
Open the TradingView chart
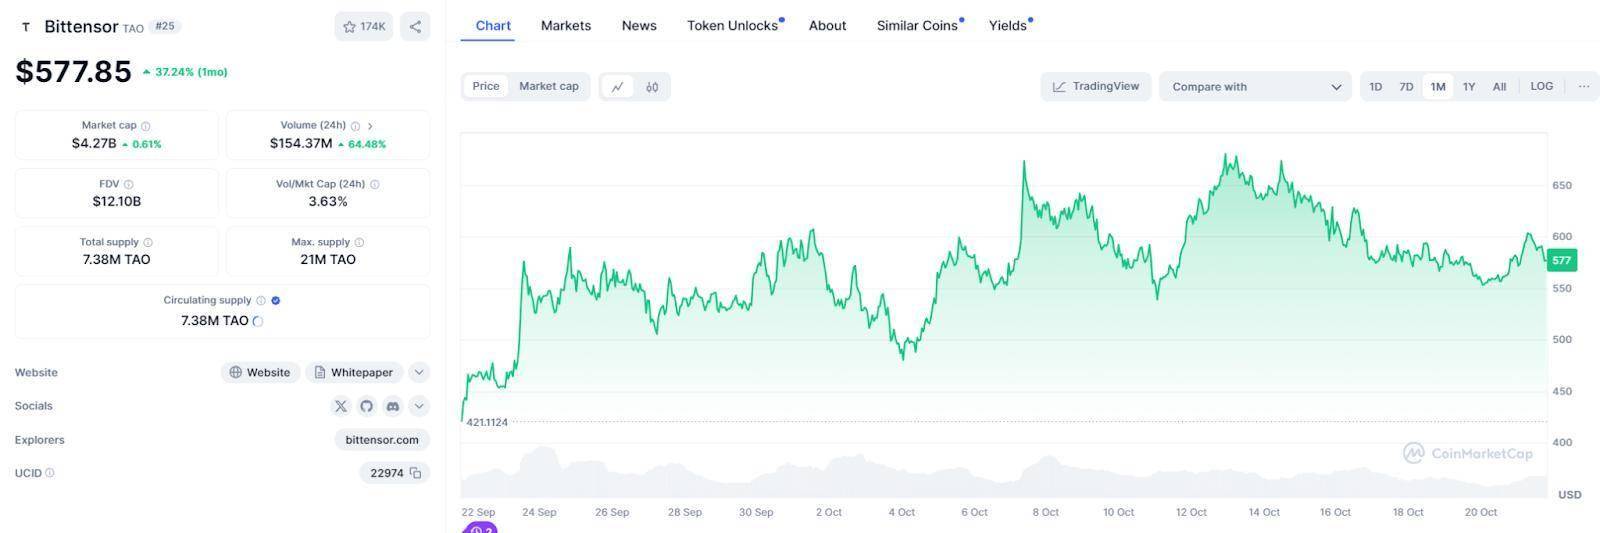coord(1096,87)
